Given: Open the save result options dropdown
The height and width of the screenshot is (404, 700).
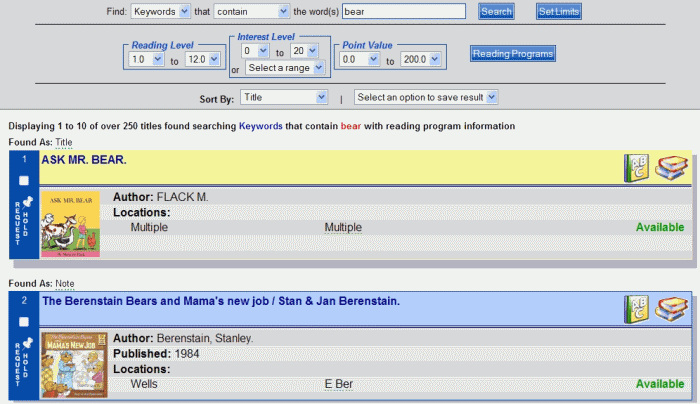Looking at the screenshot, I should 426,97.
